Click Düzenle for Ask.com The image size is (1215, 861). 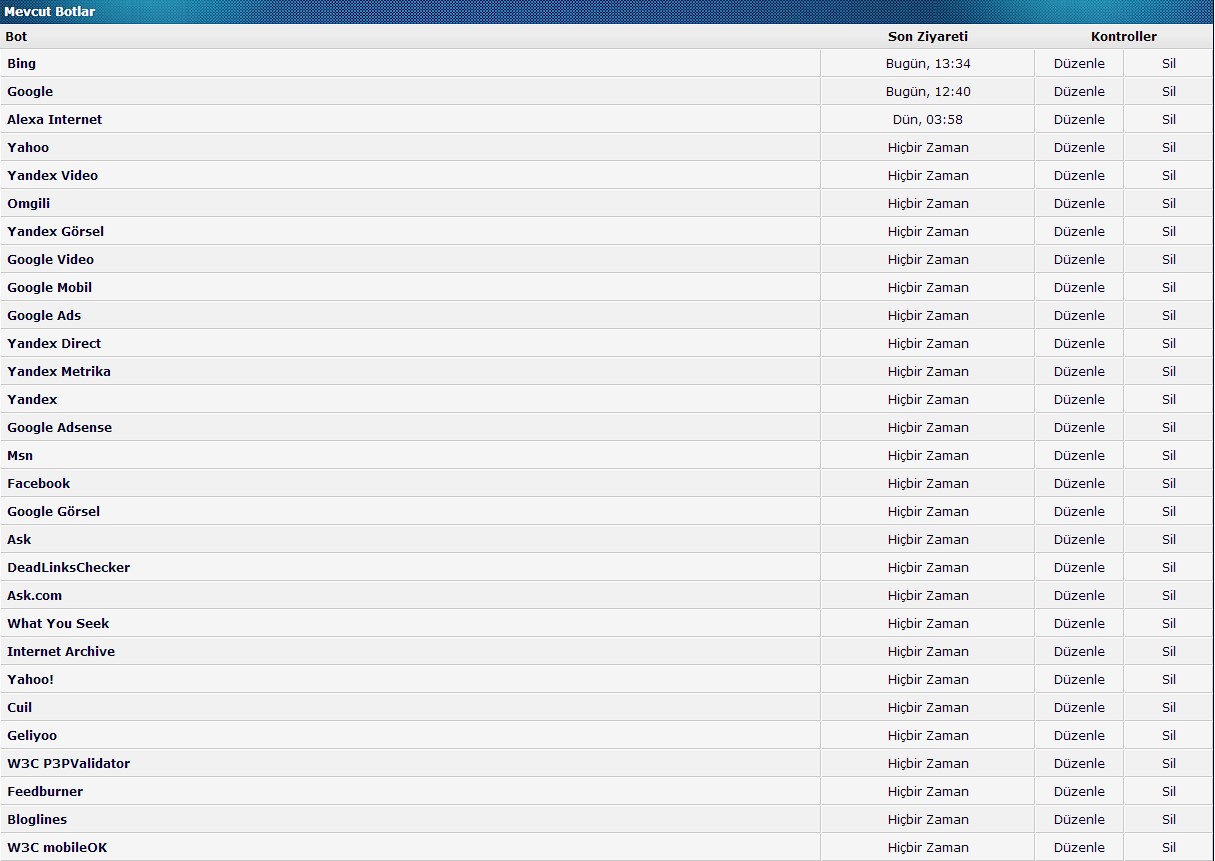tap(1079, 595)
